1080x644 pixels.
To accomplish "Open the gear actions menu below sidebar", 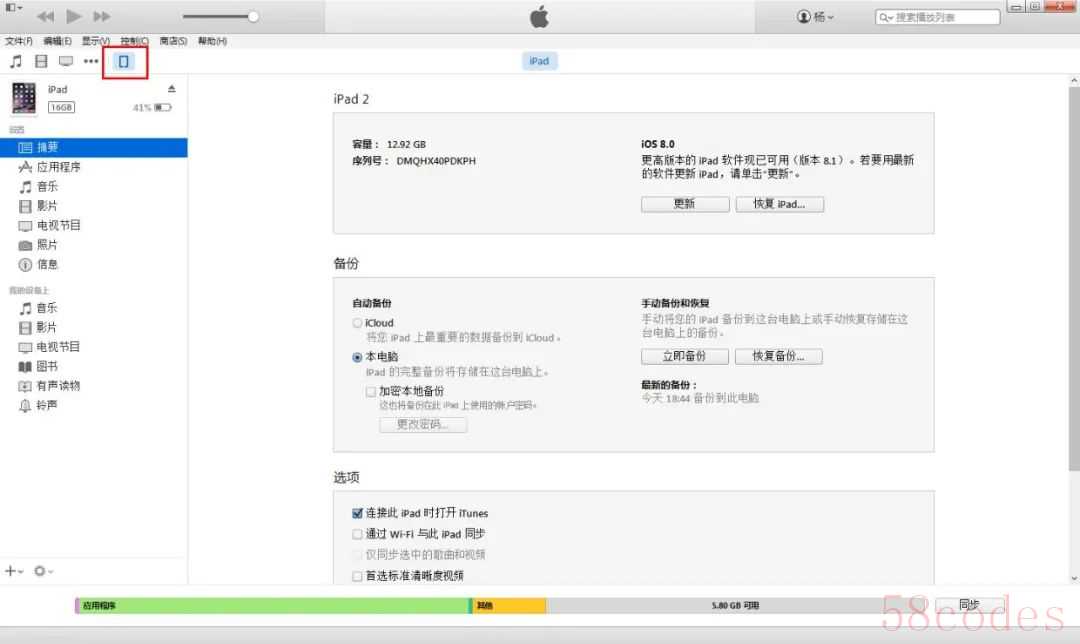I will [x=43, y=571].
